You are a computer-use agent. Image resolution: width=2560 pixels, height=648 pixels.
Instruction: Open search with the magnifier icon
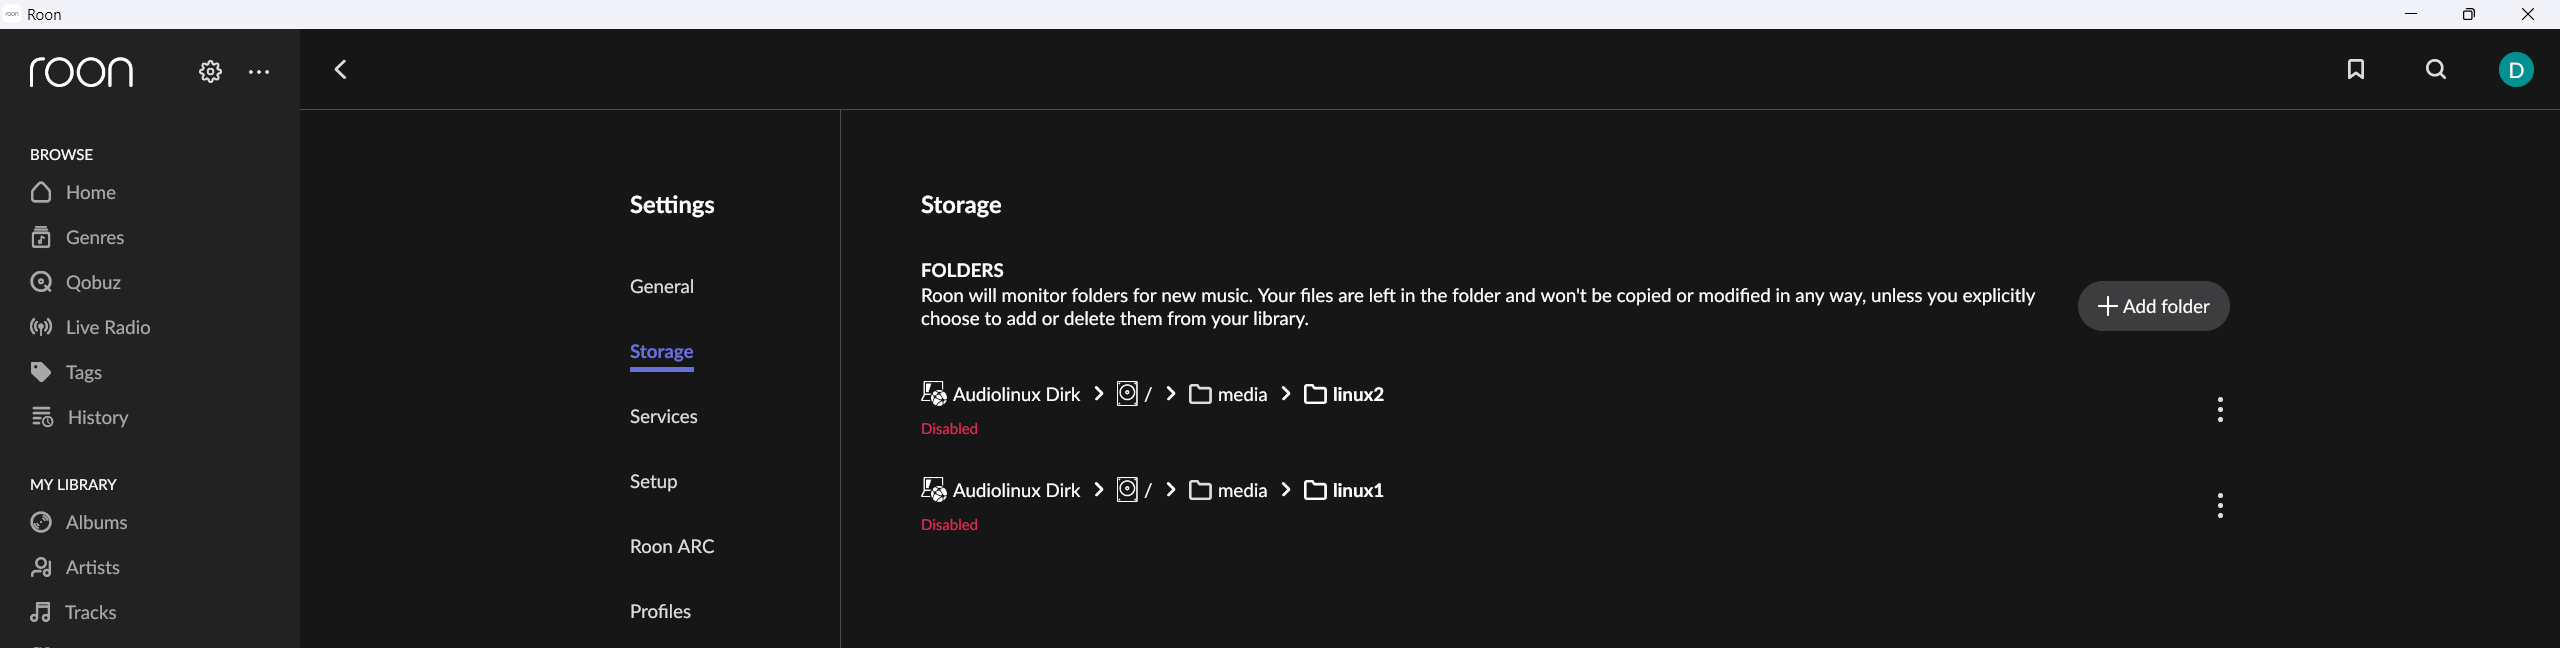click(x=2436, y=69)
